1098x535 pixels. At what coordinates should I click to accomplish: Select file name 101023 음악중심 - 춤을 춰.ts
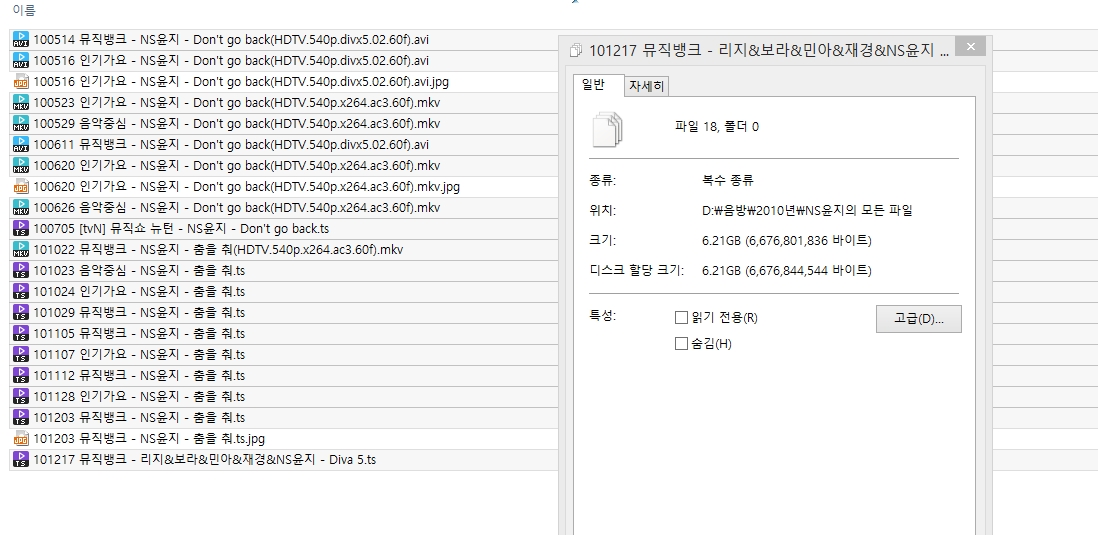click(139, 271)
